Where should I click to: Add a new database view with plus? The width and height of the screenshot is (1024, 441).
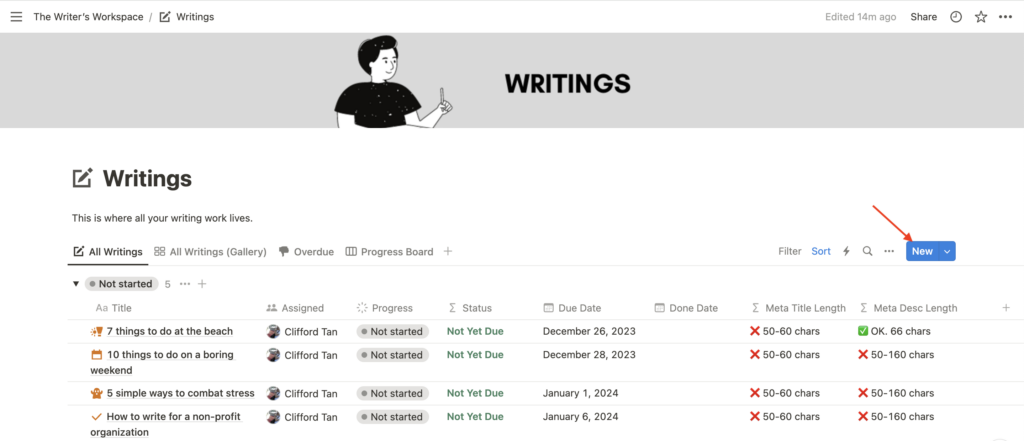tap(448, 252)
